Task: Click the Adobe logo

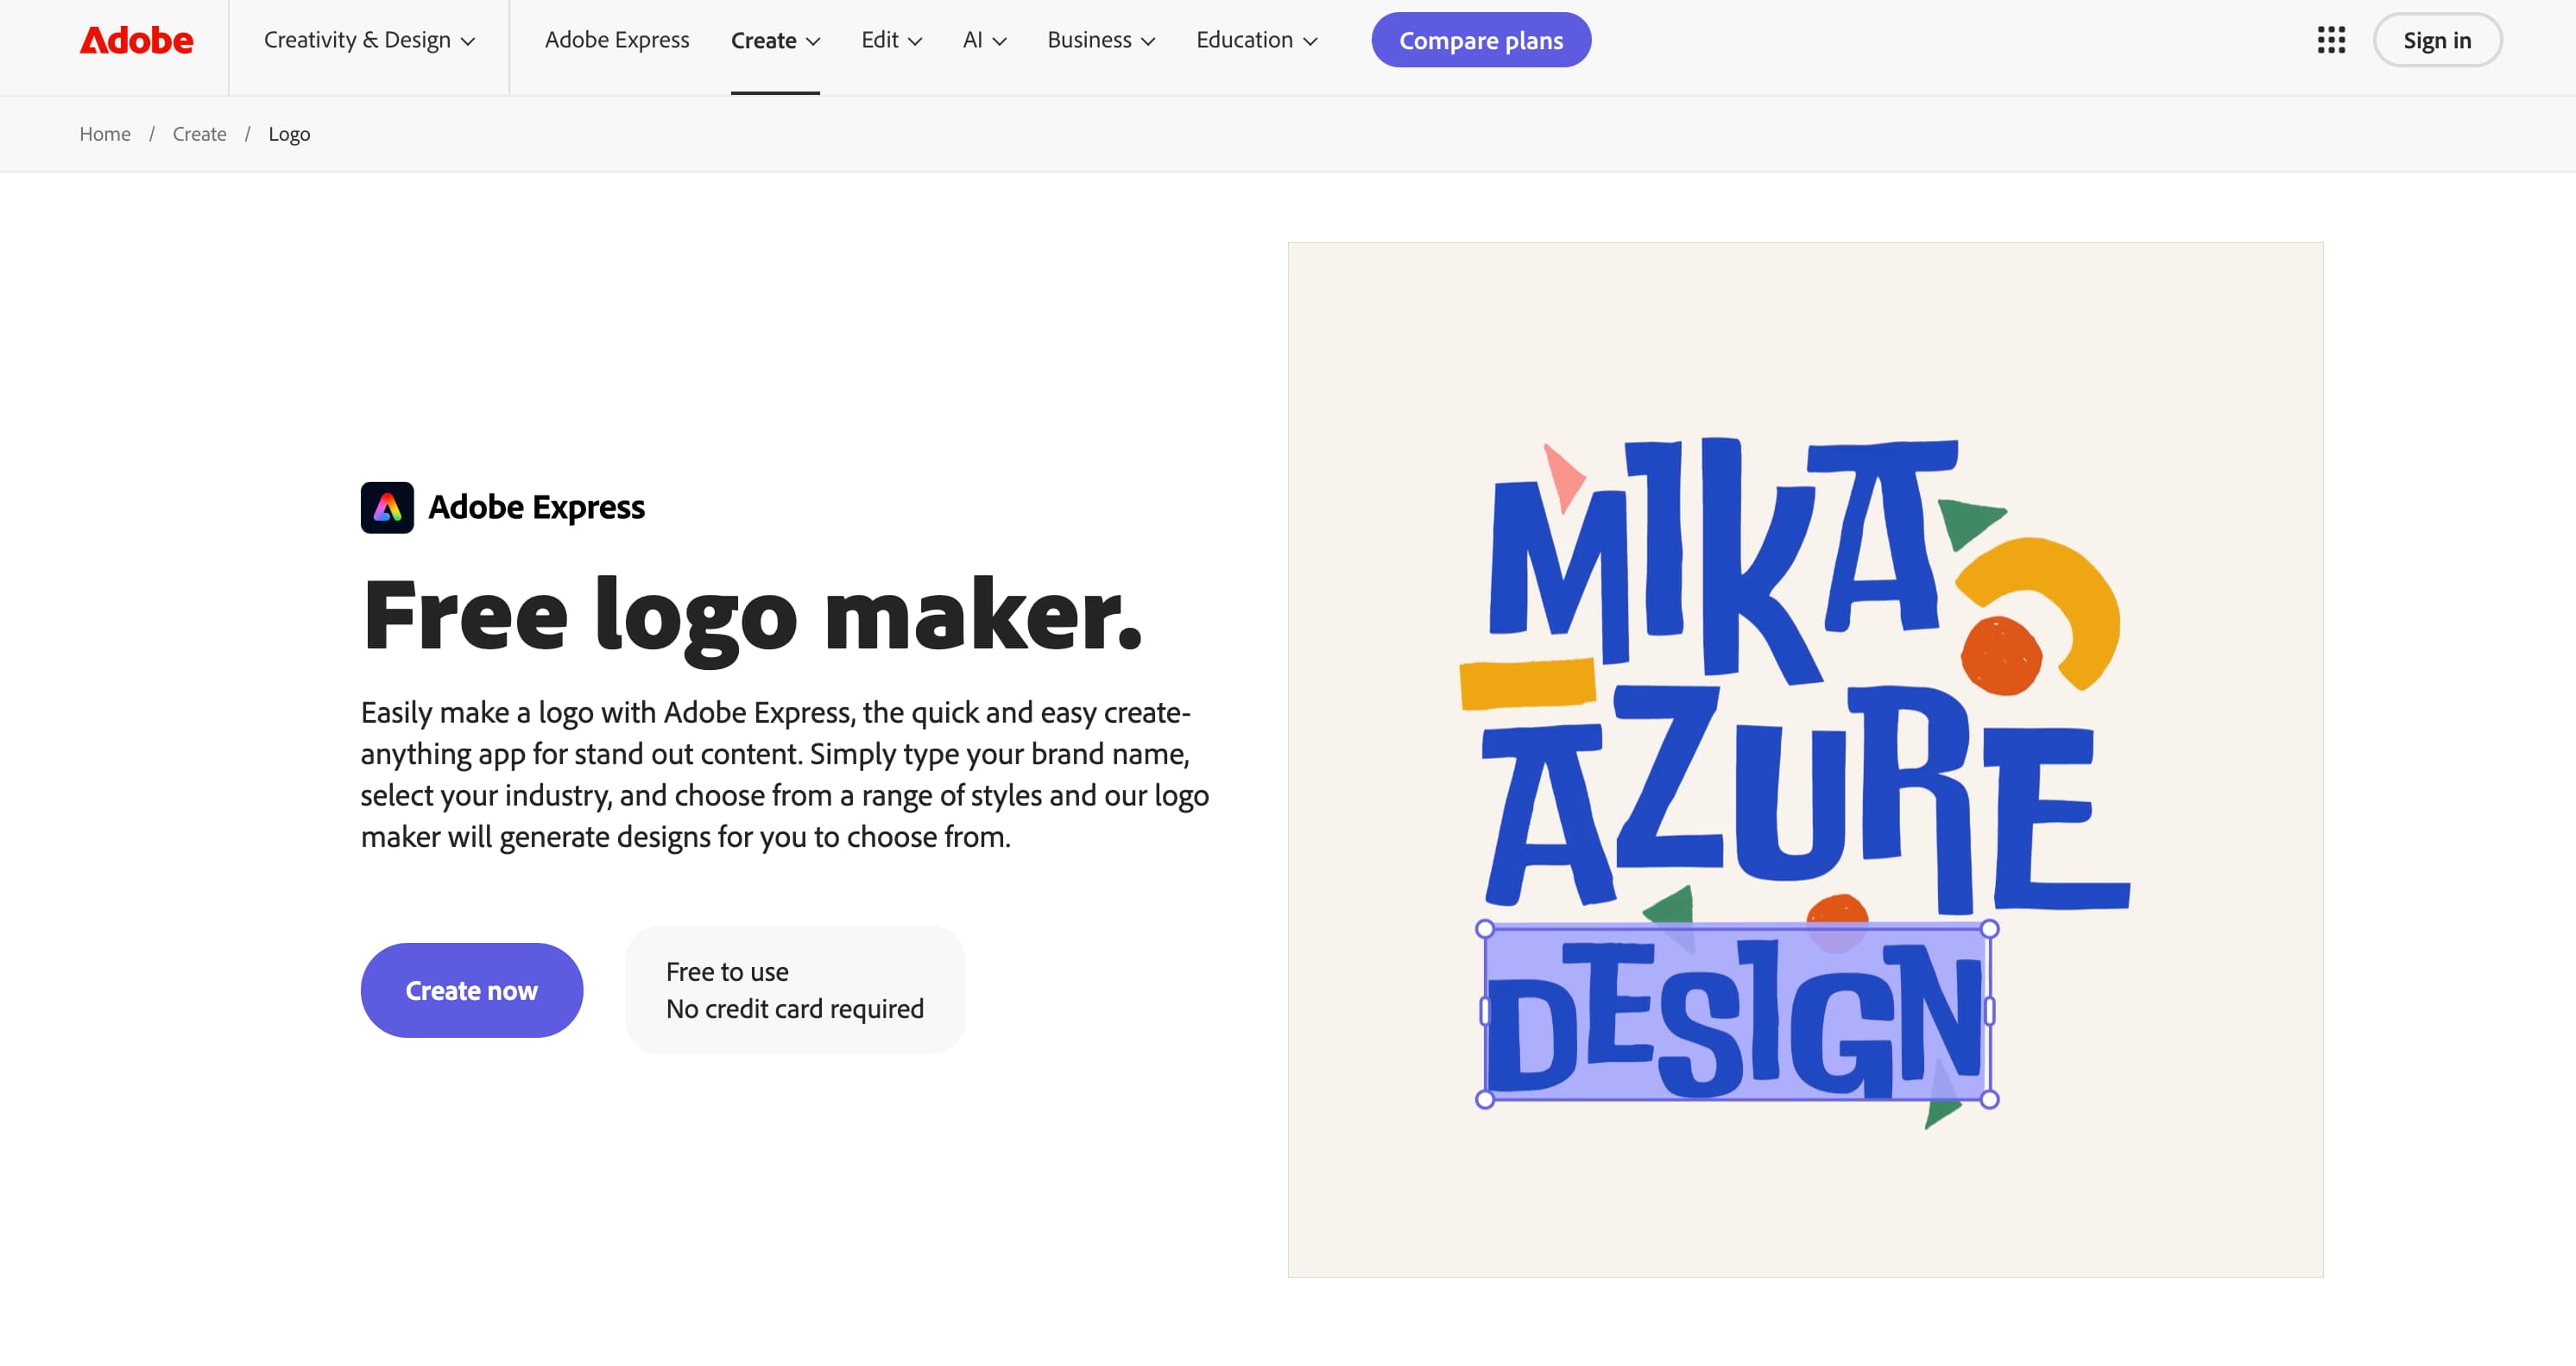Action: [x=136, y=40]
